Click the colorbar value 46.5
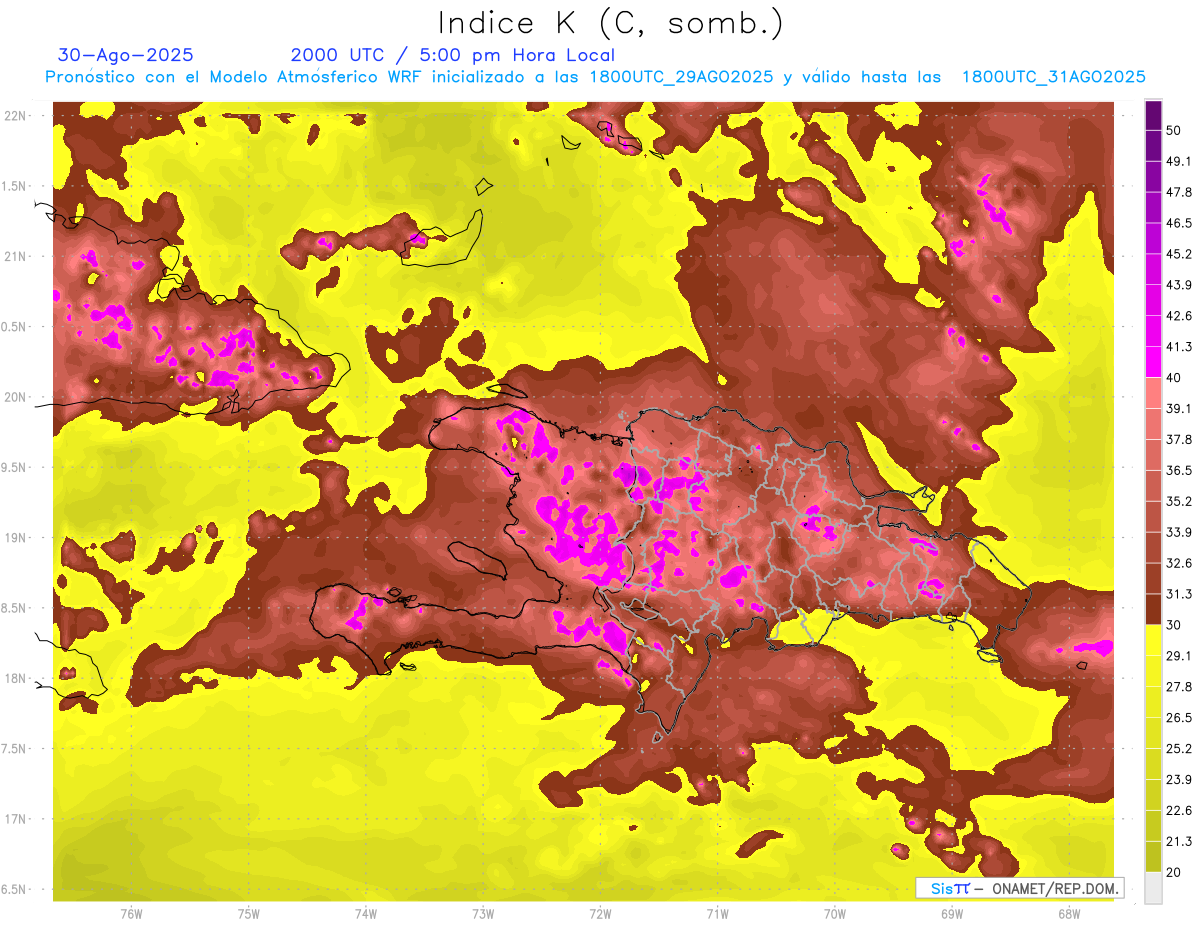 pos(1178,223)
